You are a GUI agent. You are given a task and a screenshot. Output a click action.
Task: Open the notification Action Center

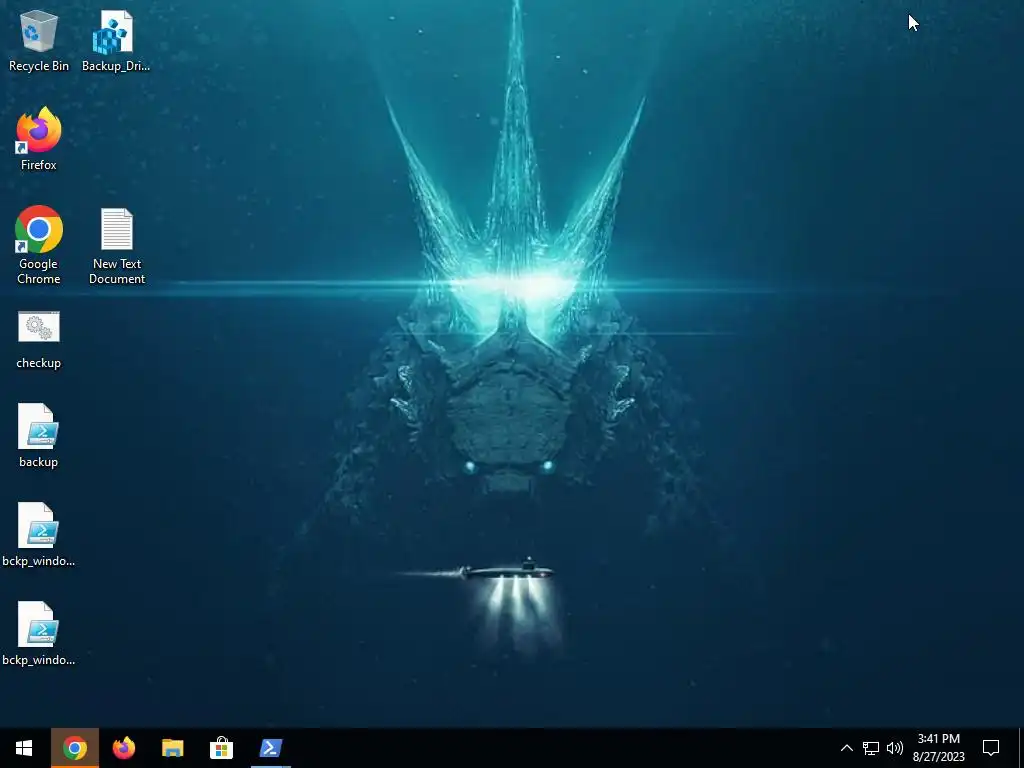(x=991, y=748)
